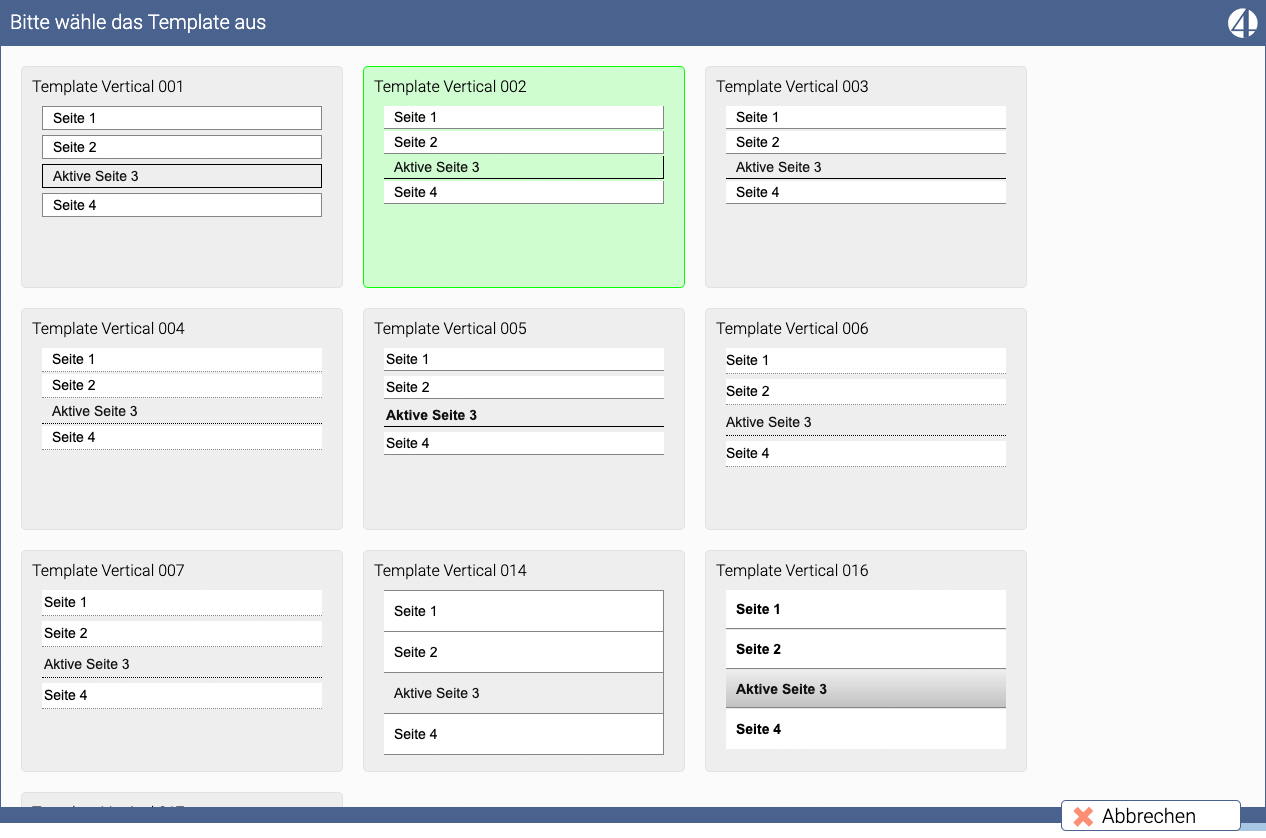Click Aktive Seite 3 in Template Vertical 002

click(x=524, y=167)
